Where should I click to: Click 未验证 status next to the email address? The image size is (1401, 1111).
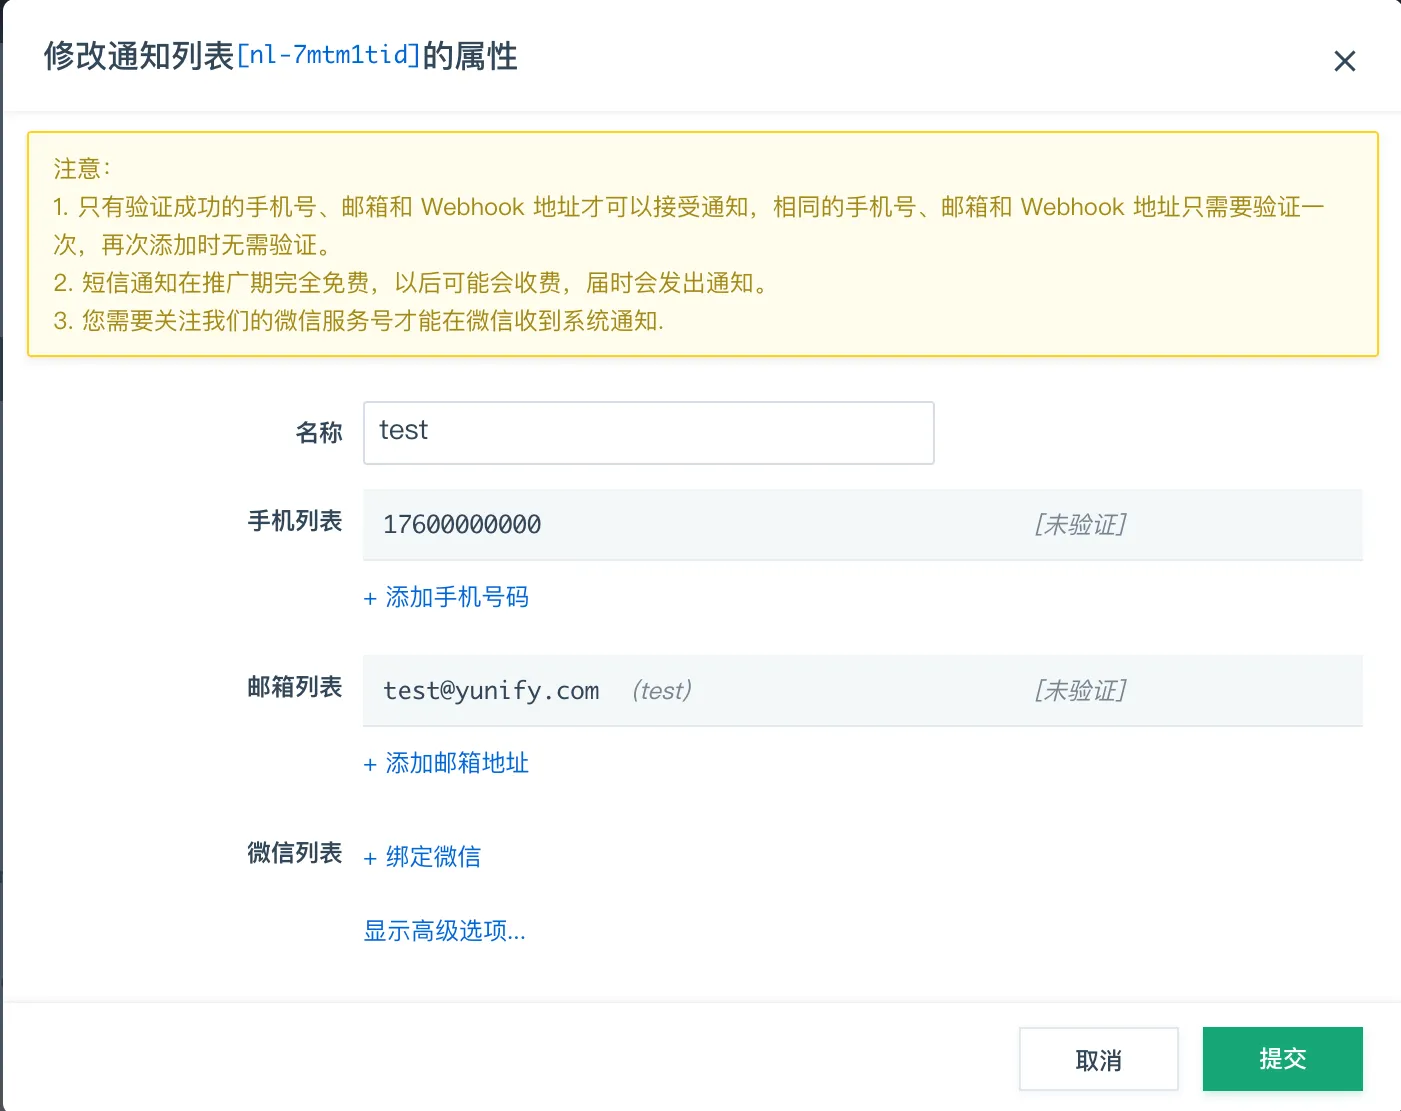click(1080, 691)
